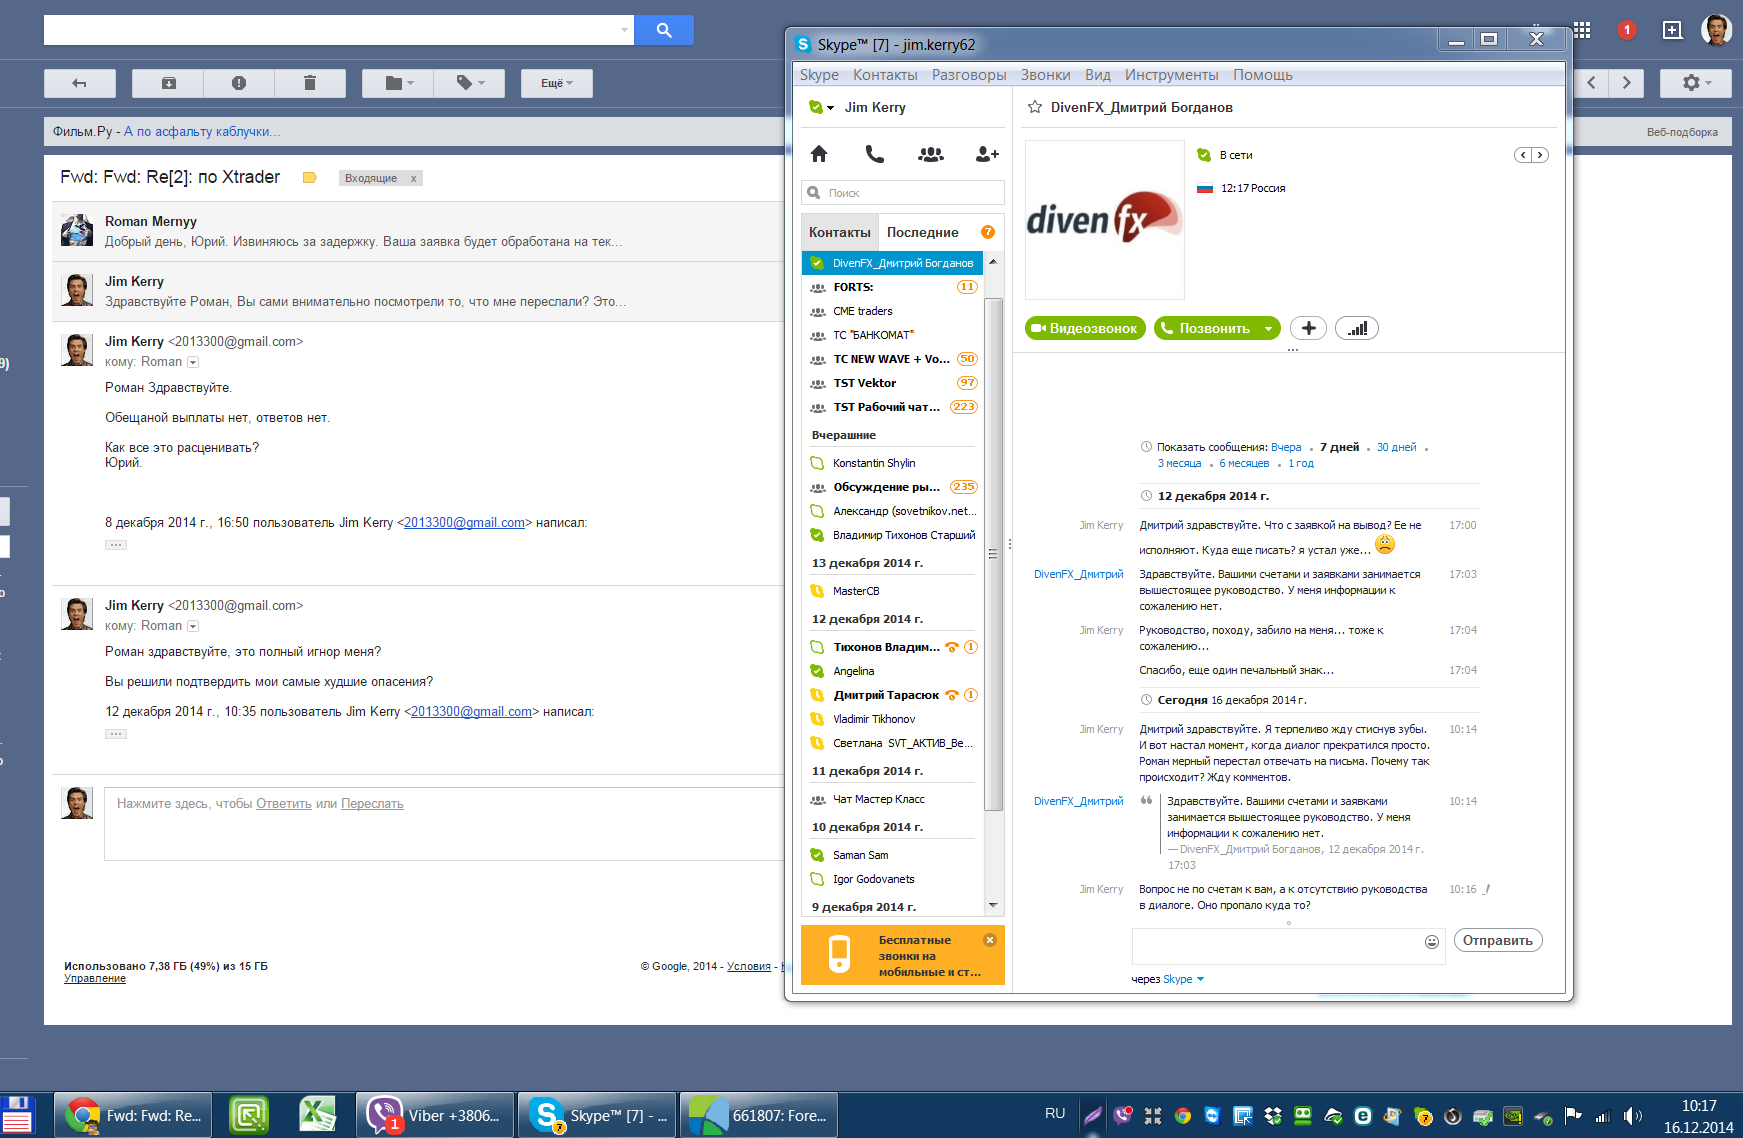Delete email with trash icon
This screenshot has width=1743, height=1138.
tap(310, 83)
